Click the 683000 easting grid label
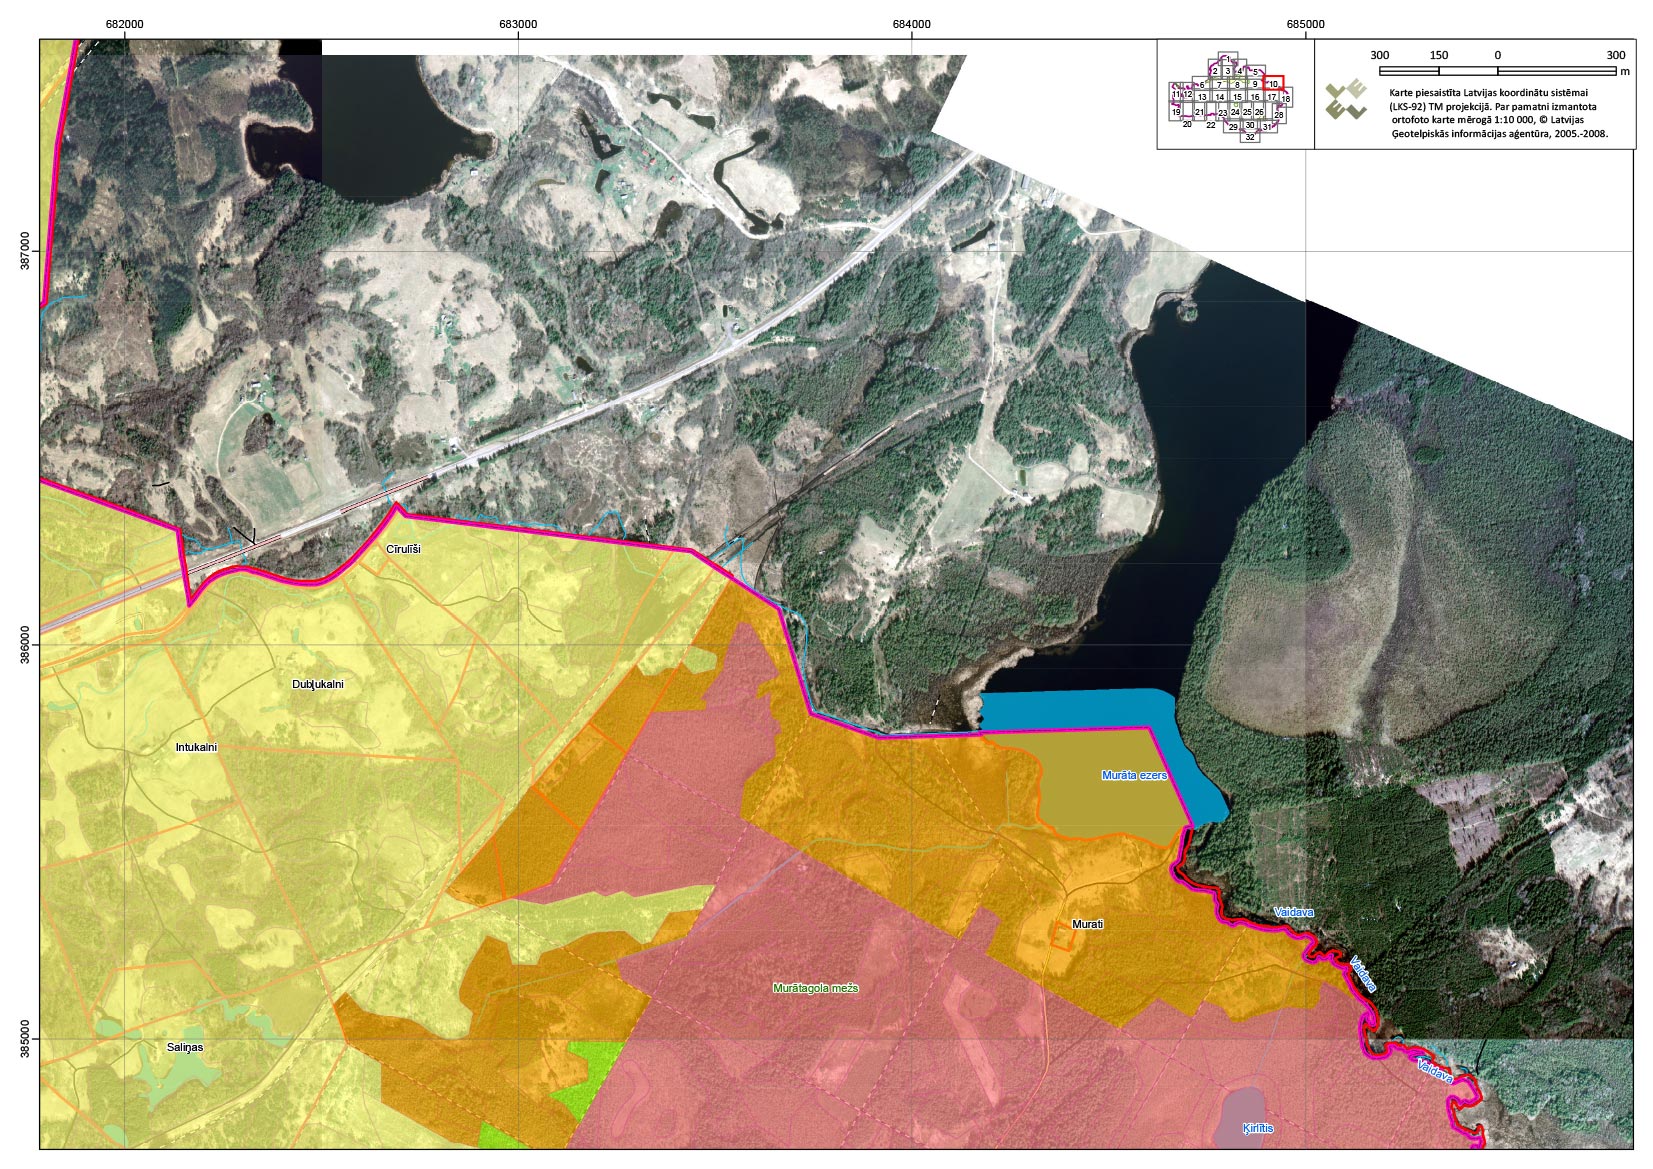The width and height of the screenshot is (1653, 1169). coord(518,24)
